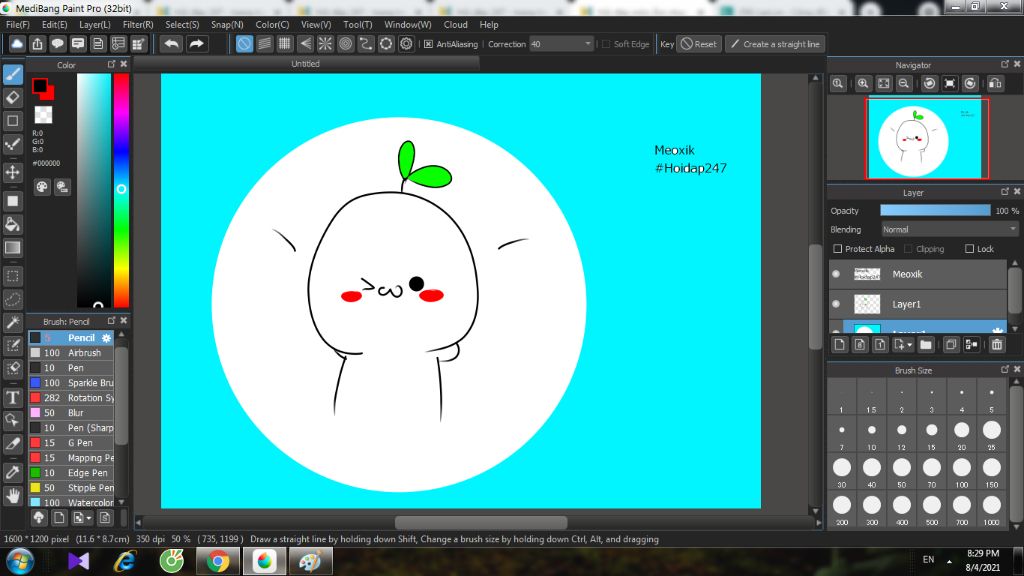Open the Cloud menu
Viewport: 1024px width, 576px height.
[x=455, y=24]
